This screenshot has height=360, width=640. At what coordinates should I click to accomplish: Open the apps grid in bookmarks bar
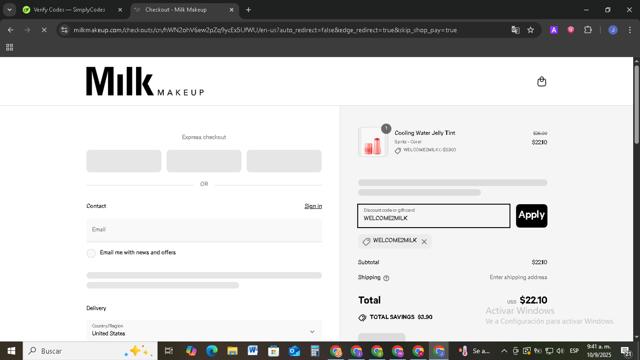[x=9, y=47]
